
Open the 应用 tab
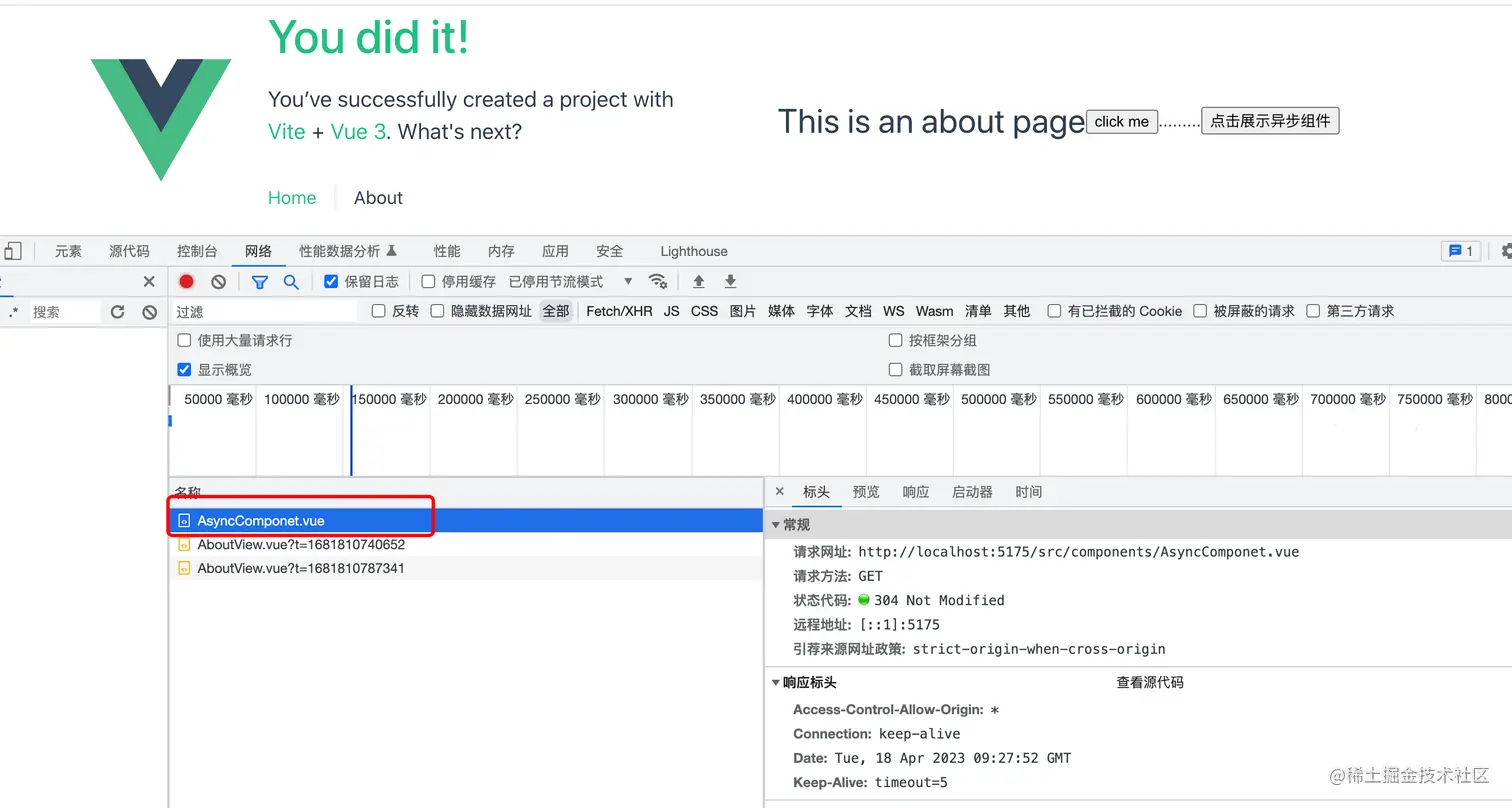(x=555, y=251)
